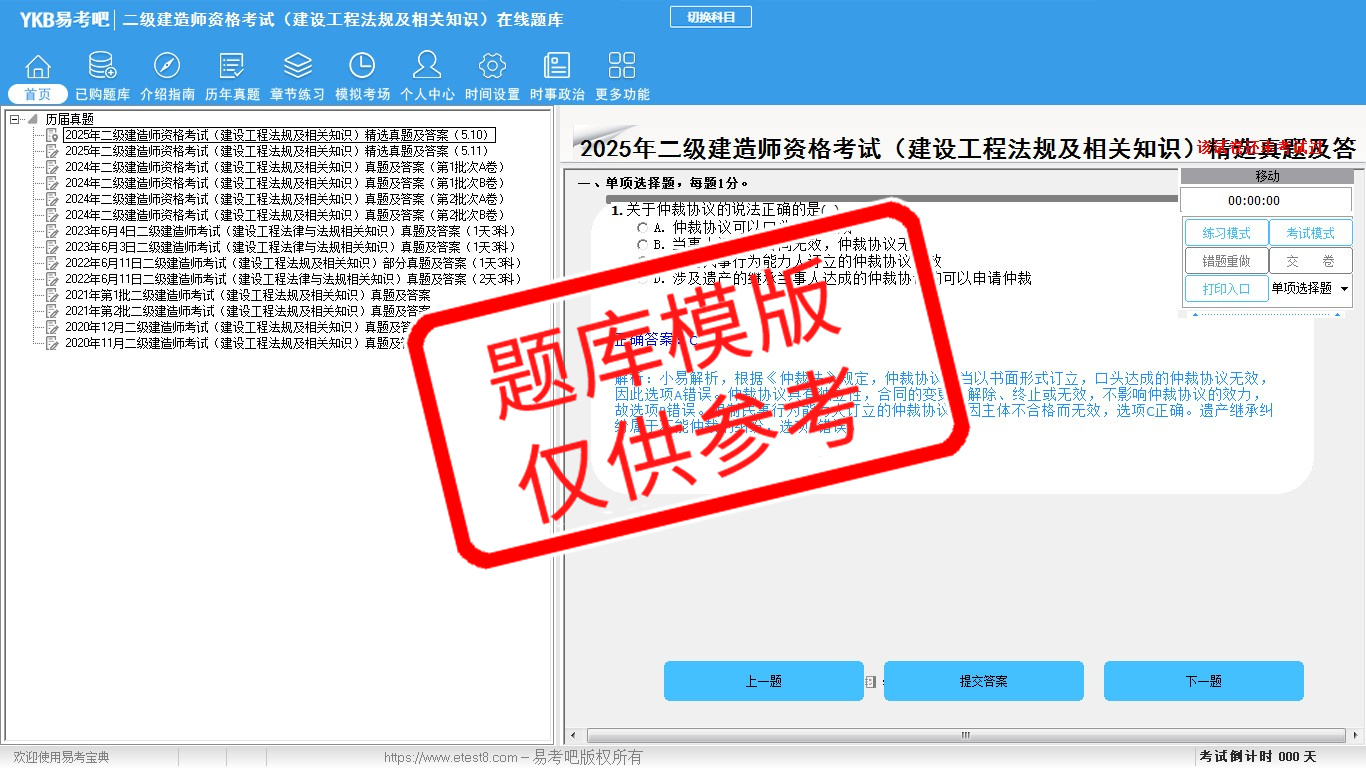
Task: Open 个人中心 user profile icon
Action: click(x=427, y=67)
